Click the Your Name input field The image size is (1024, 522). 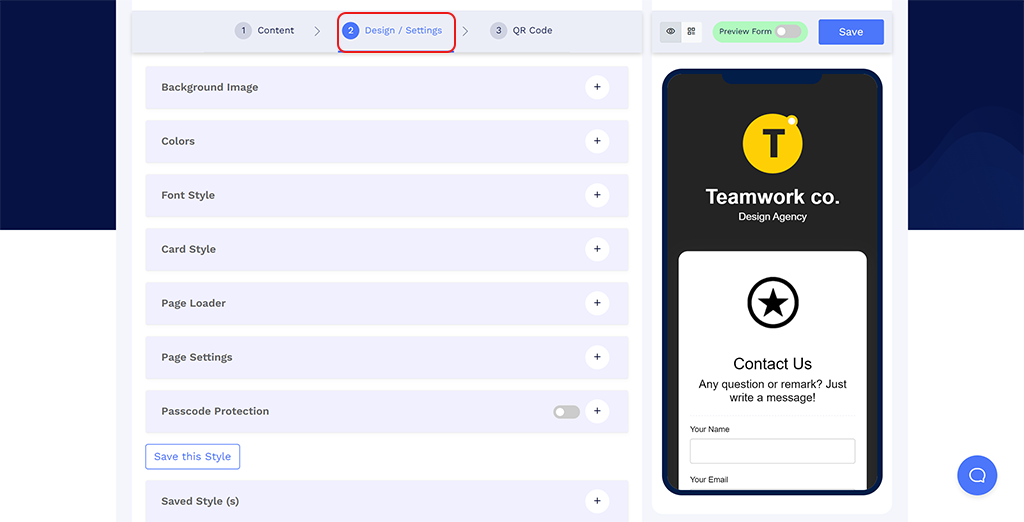[772, 451]
